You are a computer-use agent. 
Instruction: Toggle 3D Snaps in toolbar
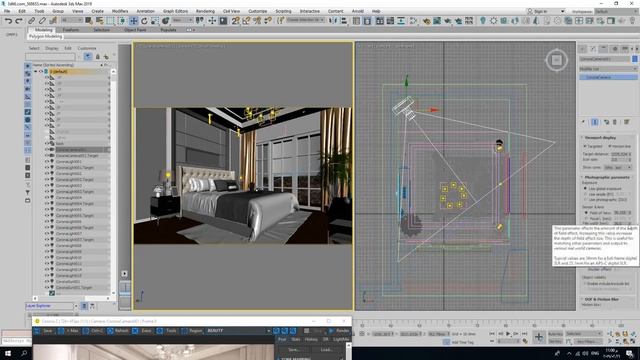point(235,20)
